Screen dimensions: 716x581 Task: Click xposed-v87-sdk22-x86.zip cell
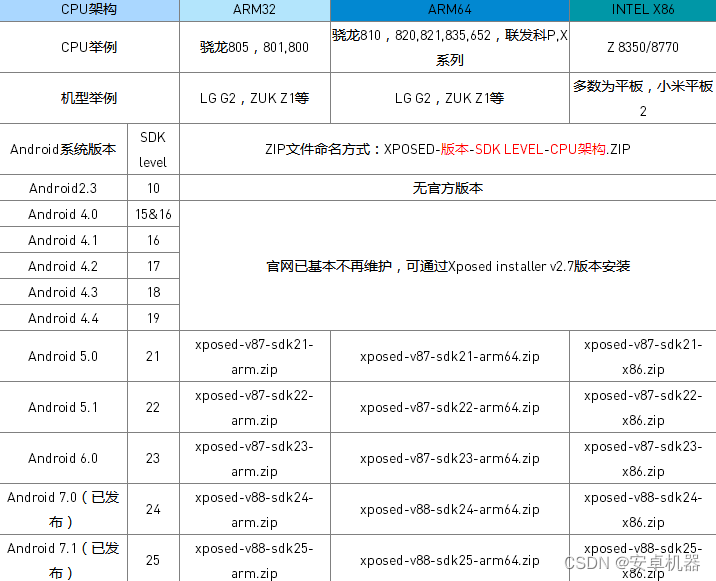pos(643,407)
